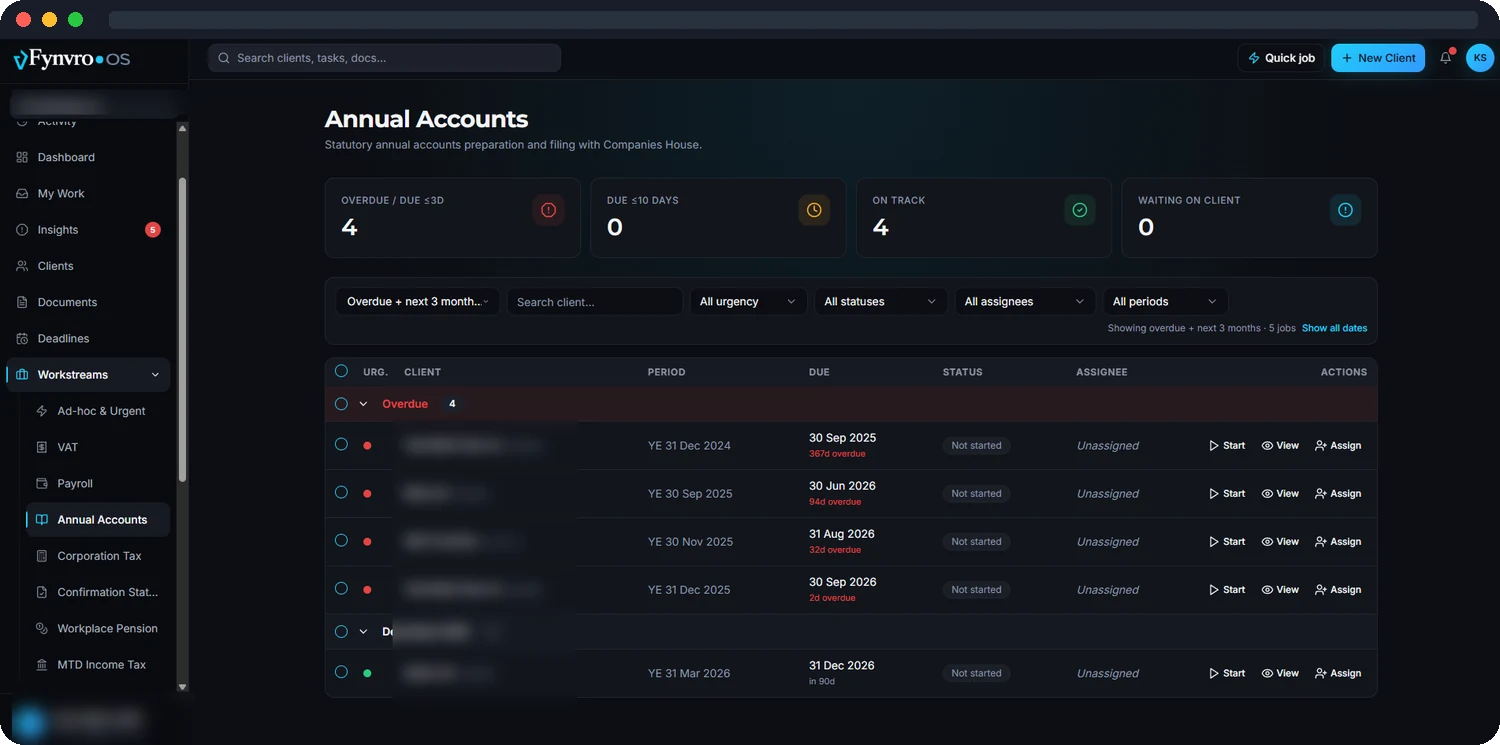Open Documents section
1500x745 pixels.
[x=88, y=302]
